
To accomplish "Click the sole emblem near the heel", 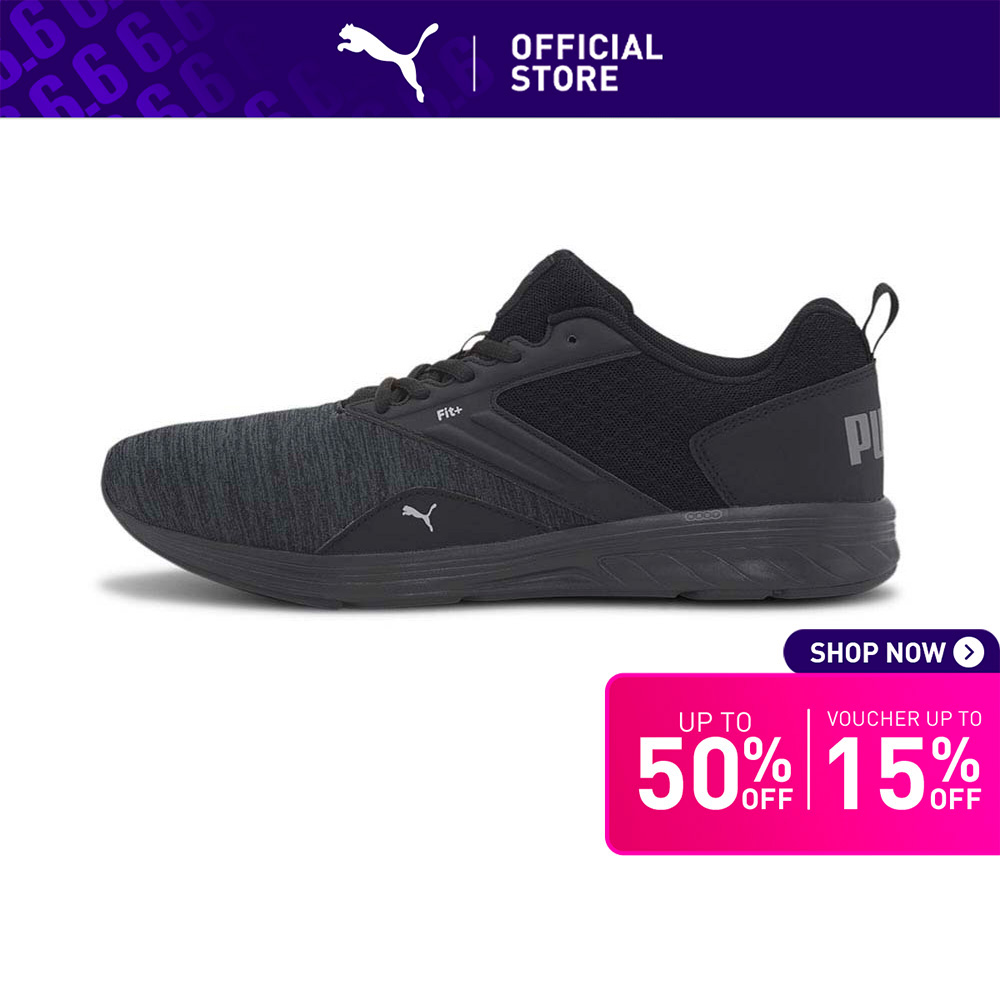I will pyautogui.click(x=703, y=515).
